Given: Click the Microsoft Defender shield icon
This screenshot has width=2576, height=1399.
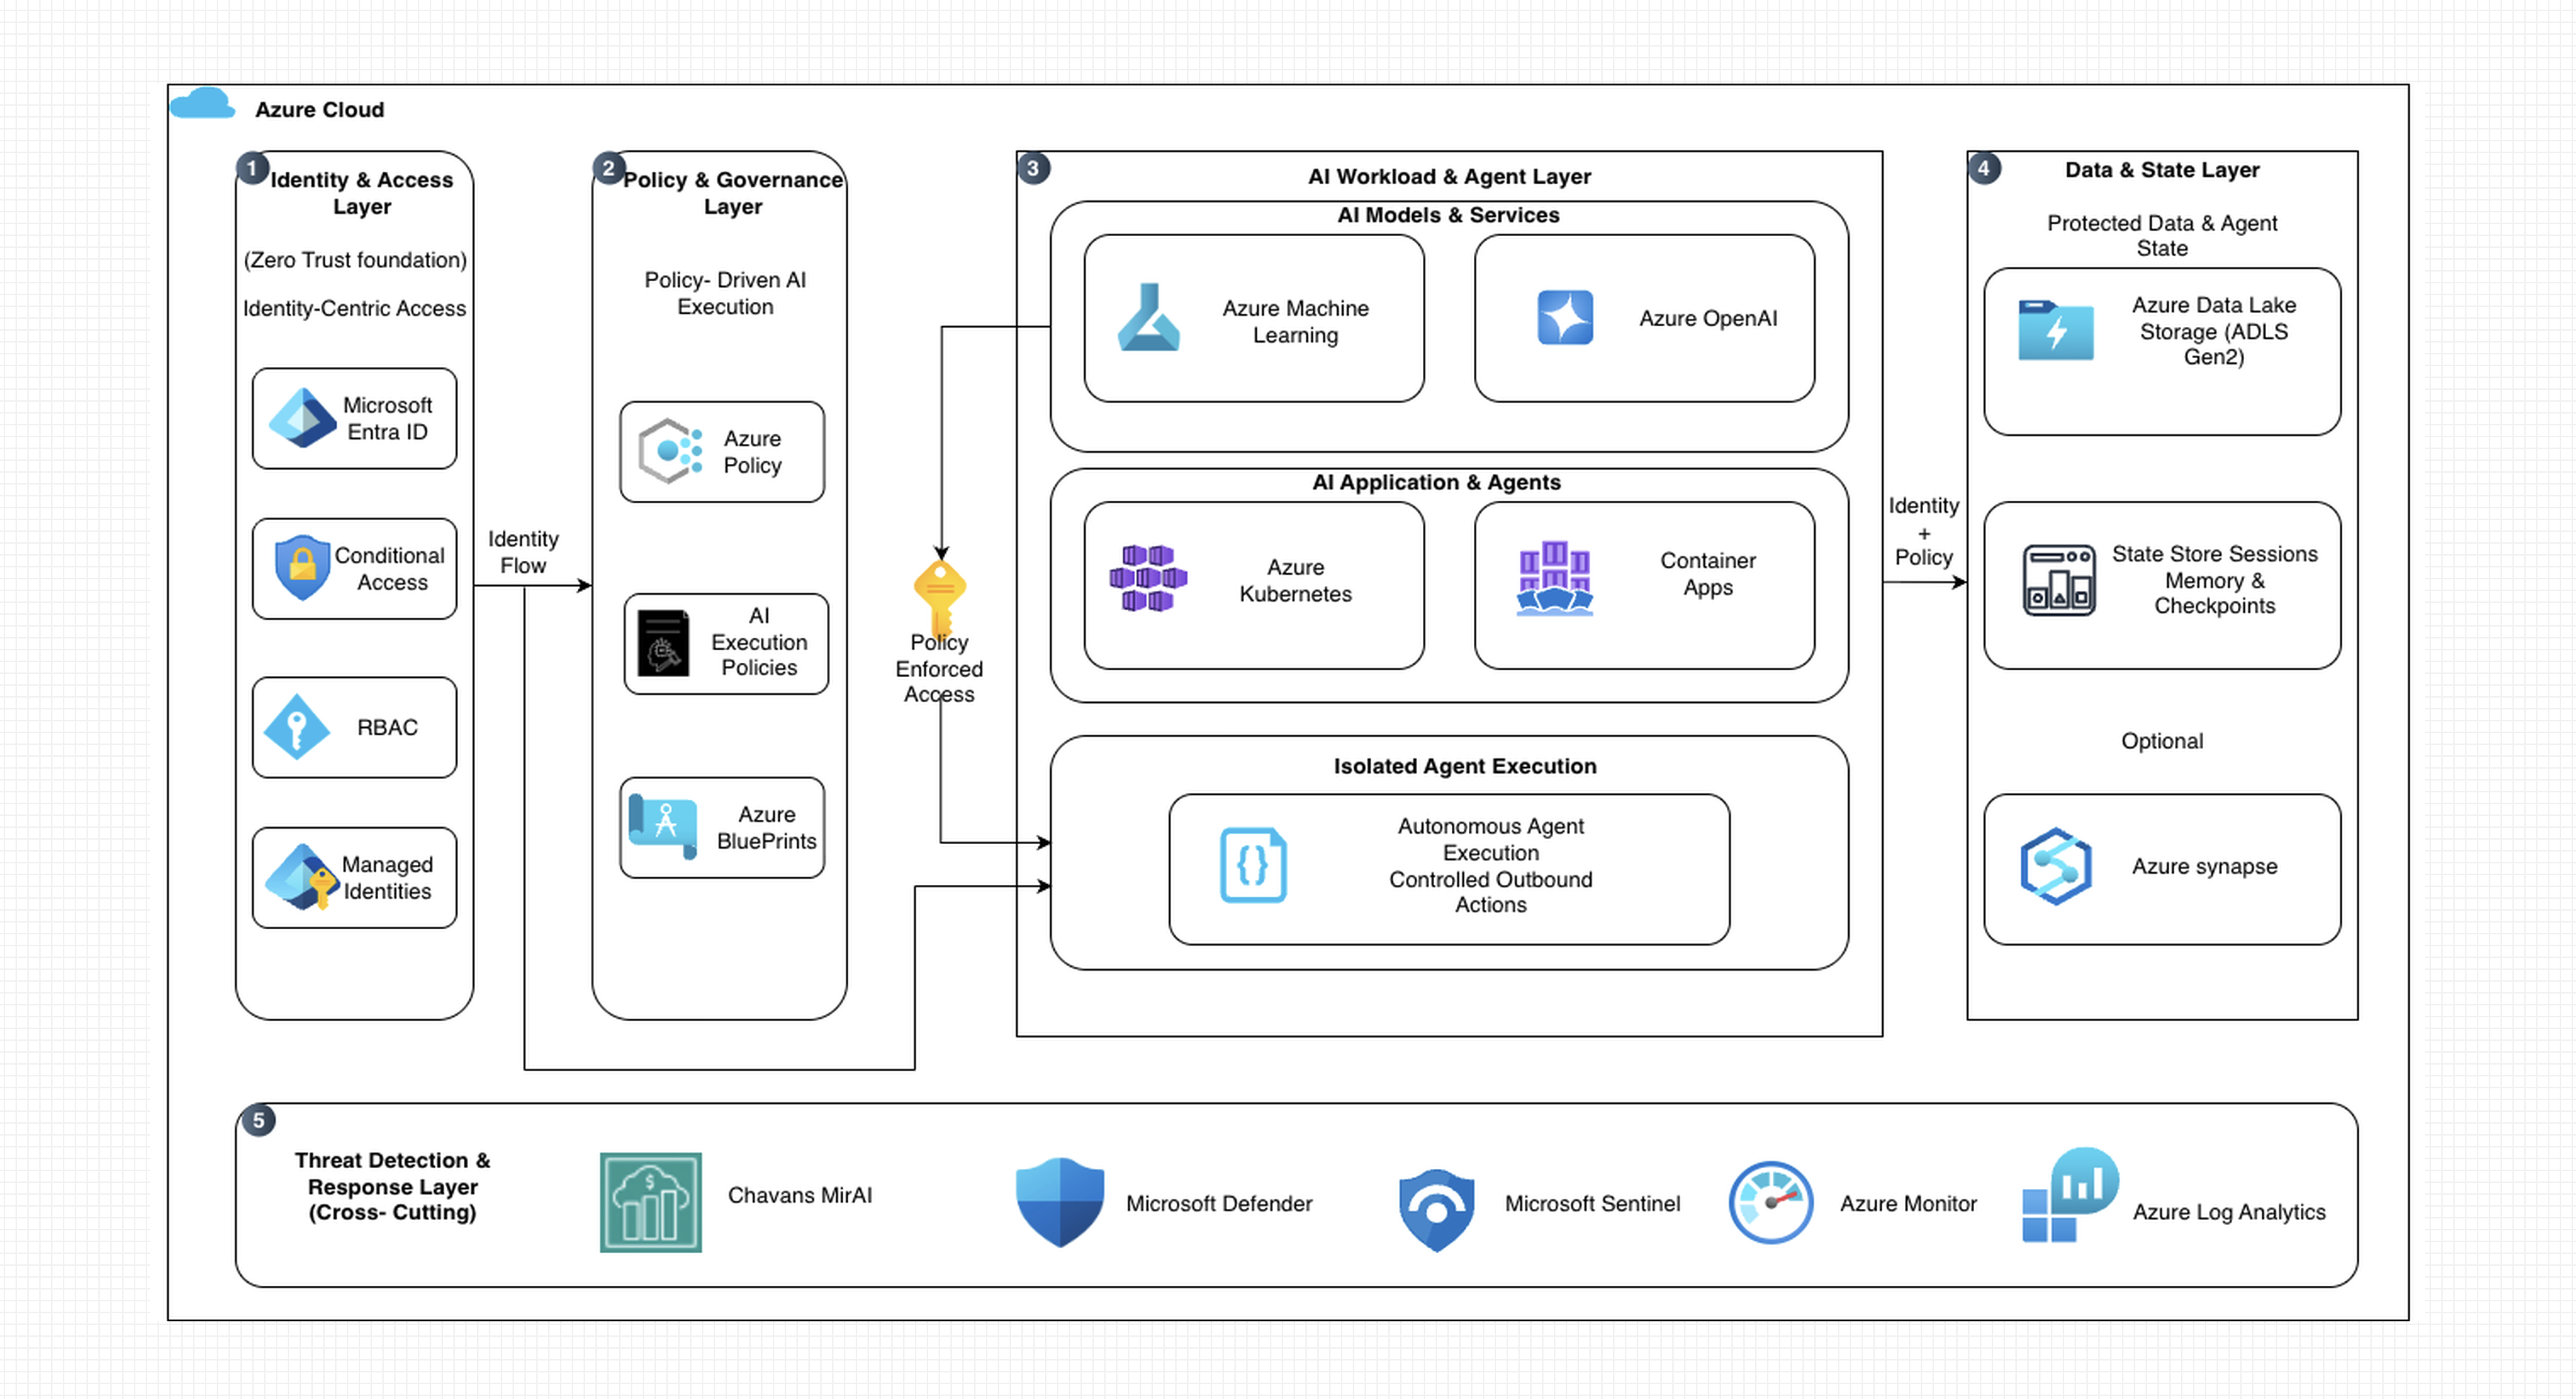Looking at the screenshot, I should click(x=1060, y=1202).
